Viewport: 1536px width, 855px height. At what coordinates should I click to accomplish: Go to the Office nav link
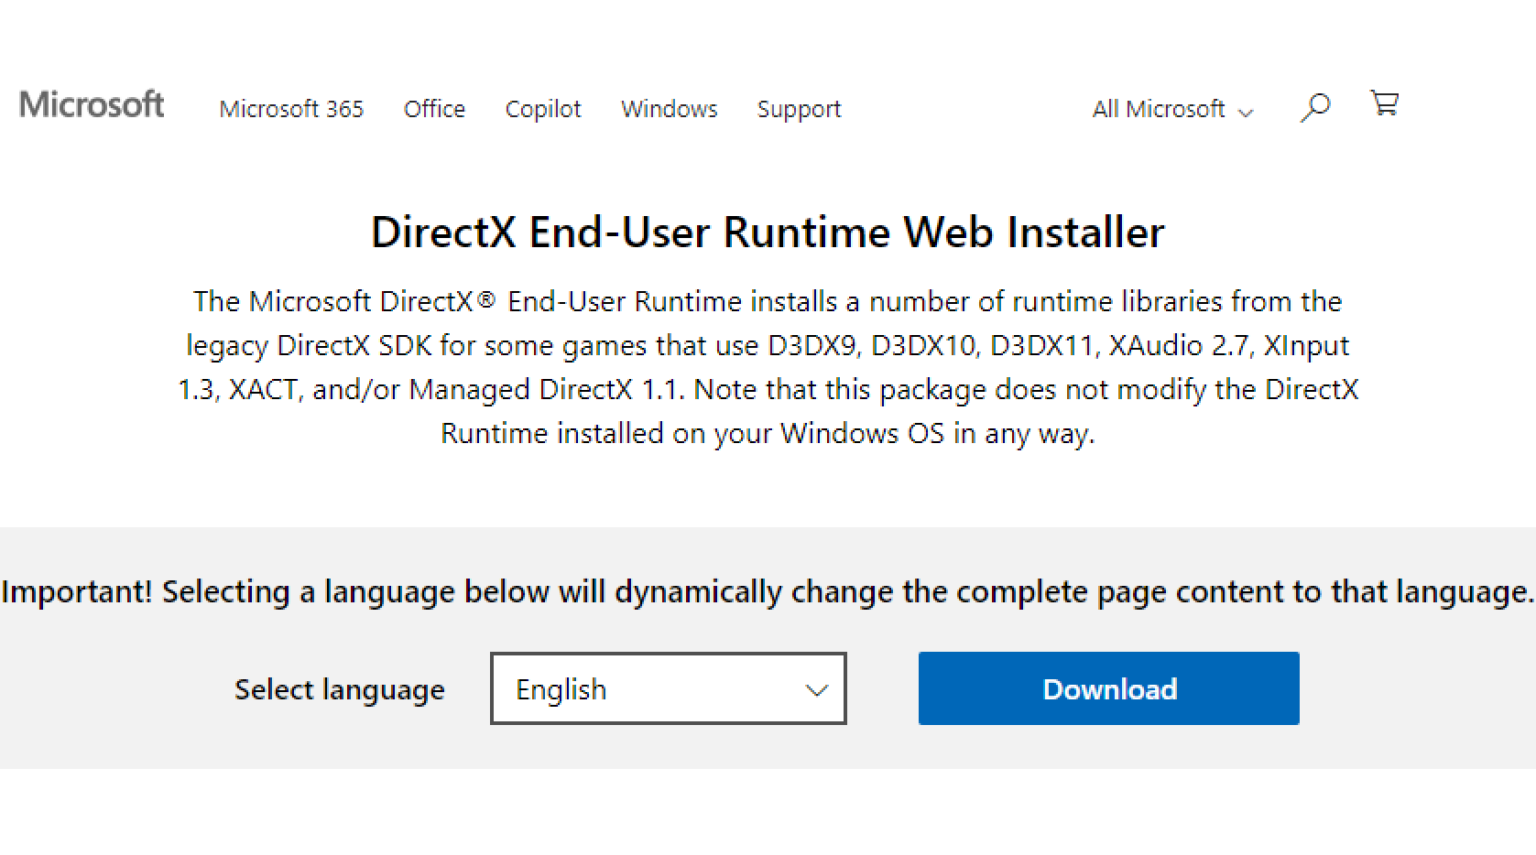[x=434, y=109]
